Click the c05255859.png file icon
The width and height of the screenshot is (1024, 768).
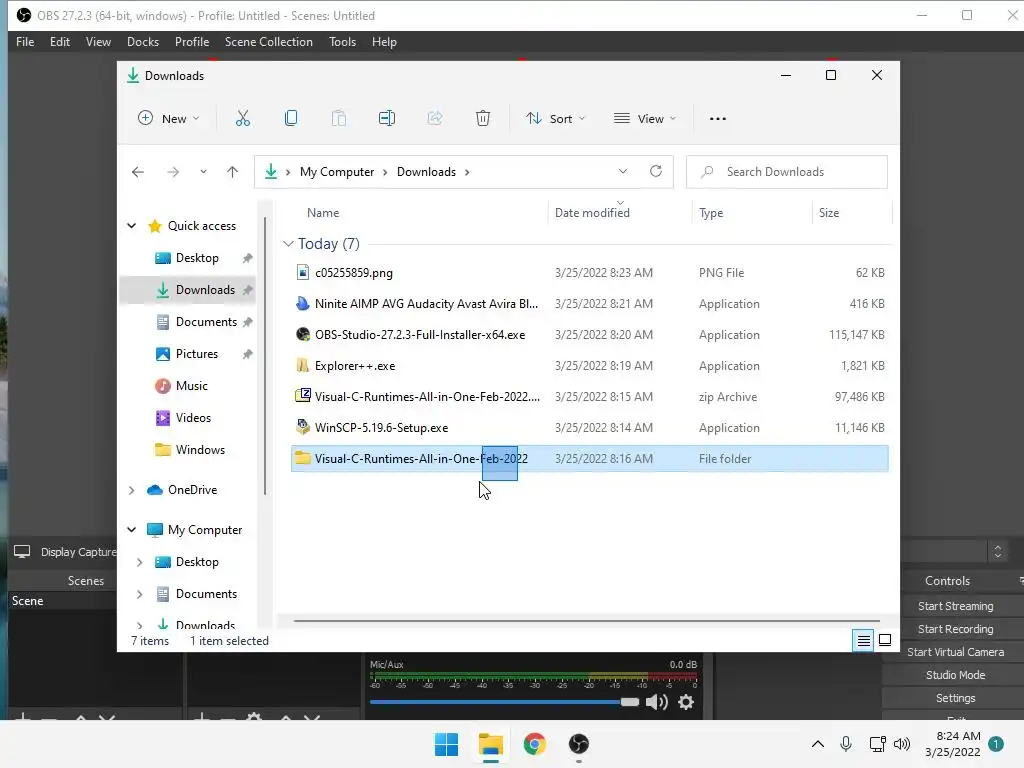pos(302,272)
